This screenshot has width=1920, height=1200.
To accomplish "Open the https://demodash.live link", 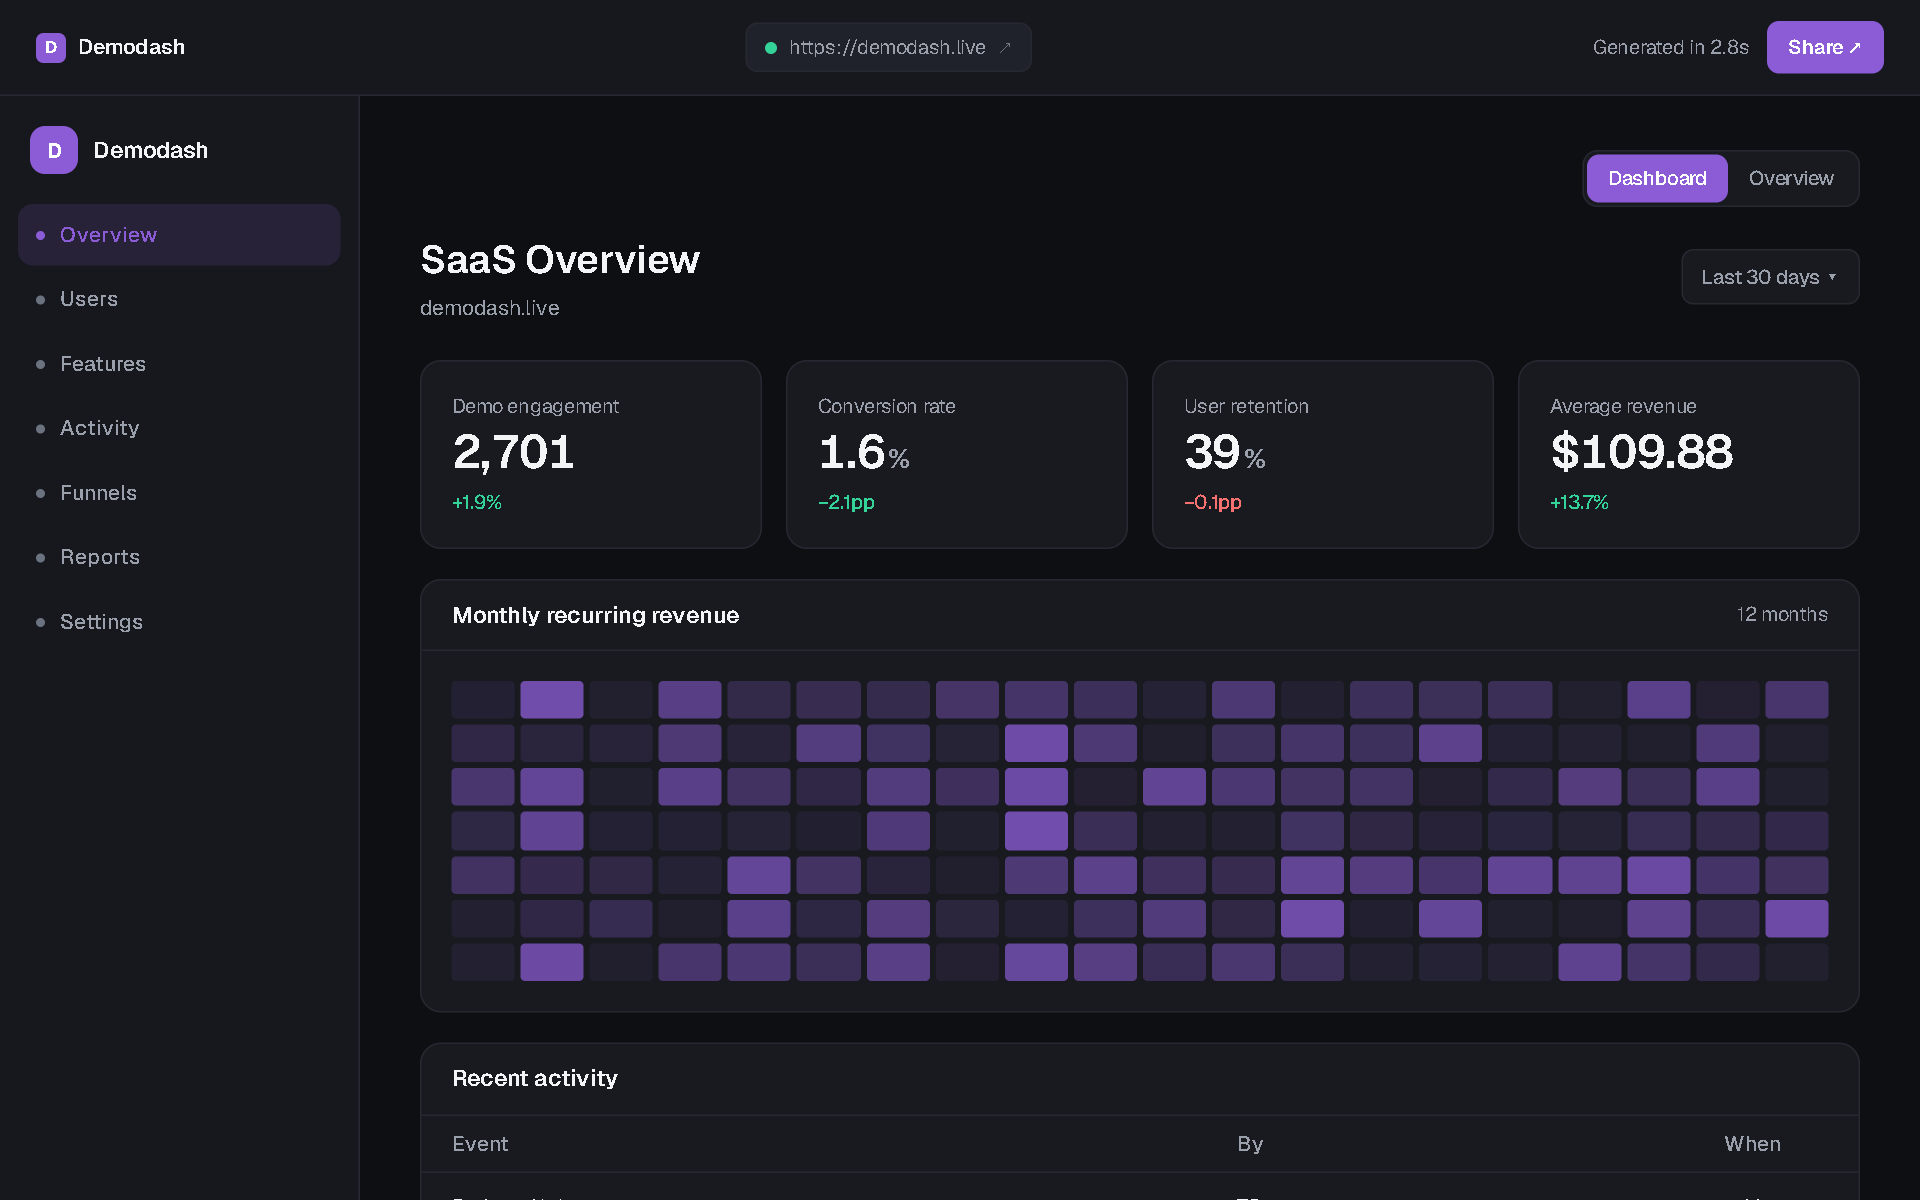I will tap(888, 47).
